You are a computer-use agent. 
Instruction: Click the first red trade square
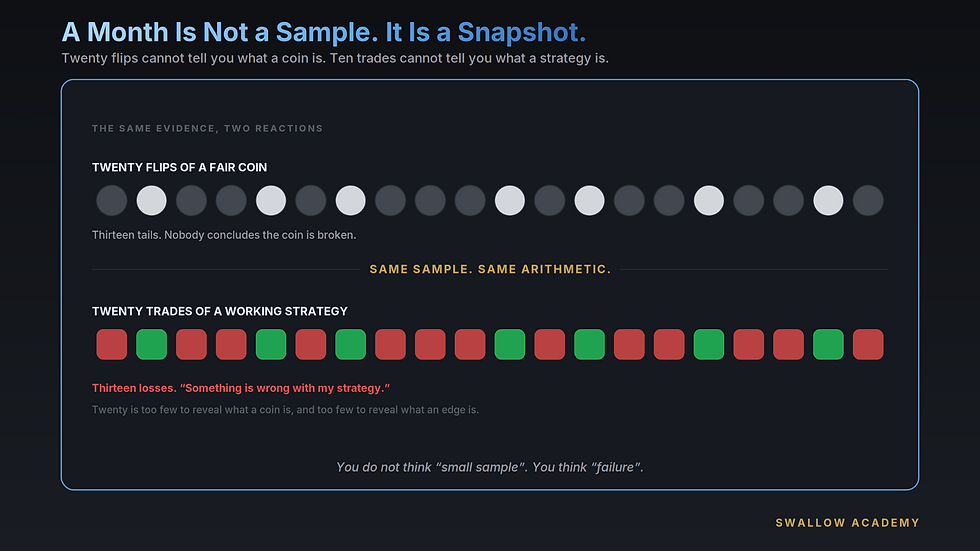112,344
